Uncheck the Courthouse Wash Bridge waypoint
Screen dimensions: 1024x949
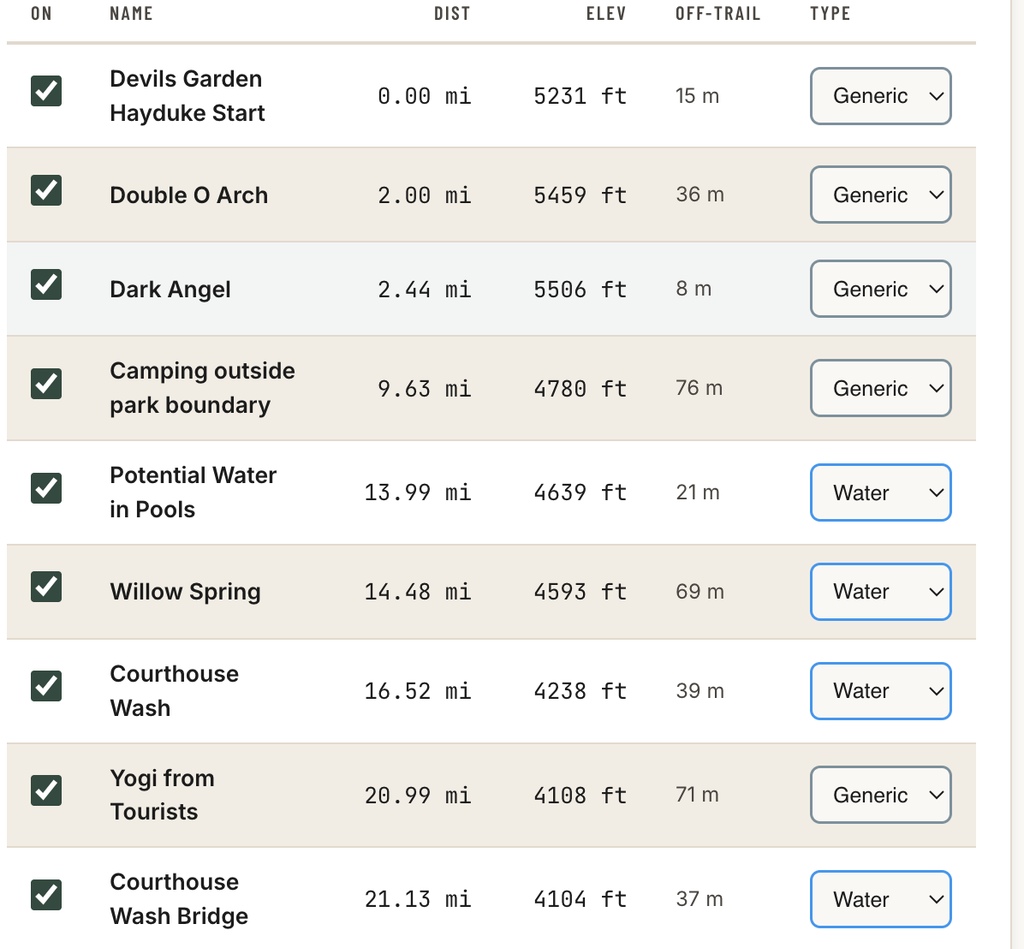click(x=46, y=895)
